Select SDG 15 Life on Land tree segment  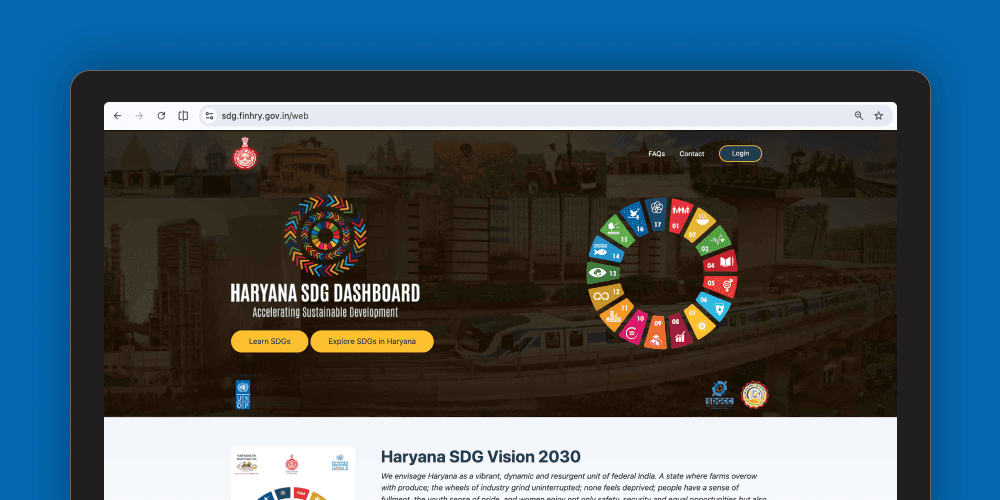[616, 231]
